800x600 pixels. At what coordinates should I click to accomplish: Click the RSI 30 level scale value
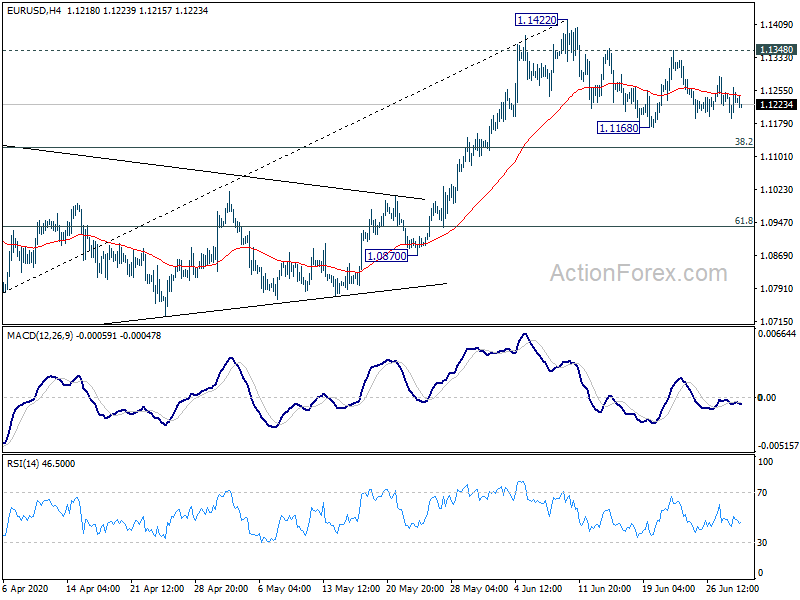pyautogui.click(x=762, y=542)
